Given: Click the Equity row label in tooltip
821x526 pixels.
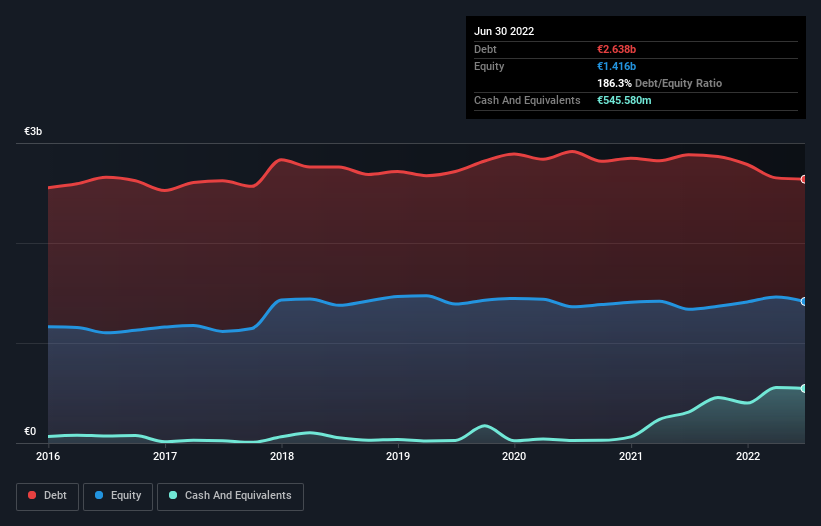Looking at the screenshot, I should [x=489, y=66].
